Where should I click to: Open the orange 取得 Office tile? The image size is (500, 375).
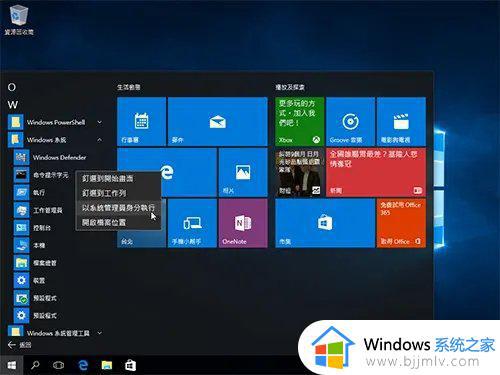[x=401, y=223]
